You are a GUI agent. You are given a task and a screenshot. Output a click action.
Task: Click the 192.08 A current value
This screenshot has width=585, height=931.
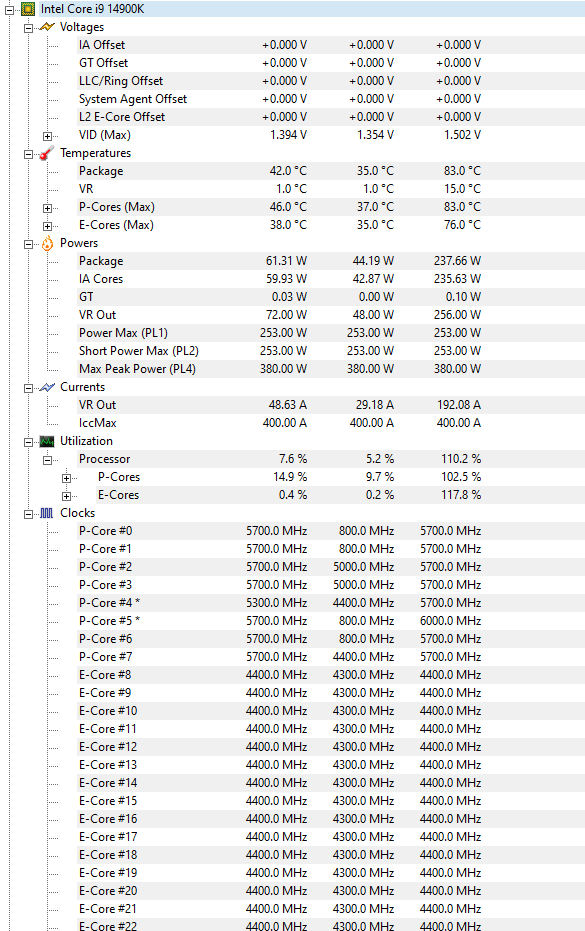click(x=458, y=405)
